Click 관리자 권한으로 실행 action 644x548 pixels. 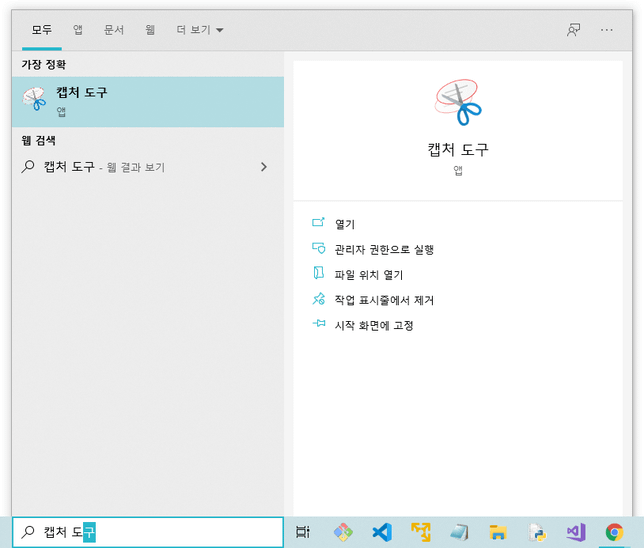coord(383,249)
